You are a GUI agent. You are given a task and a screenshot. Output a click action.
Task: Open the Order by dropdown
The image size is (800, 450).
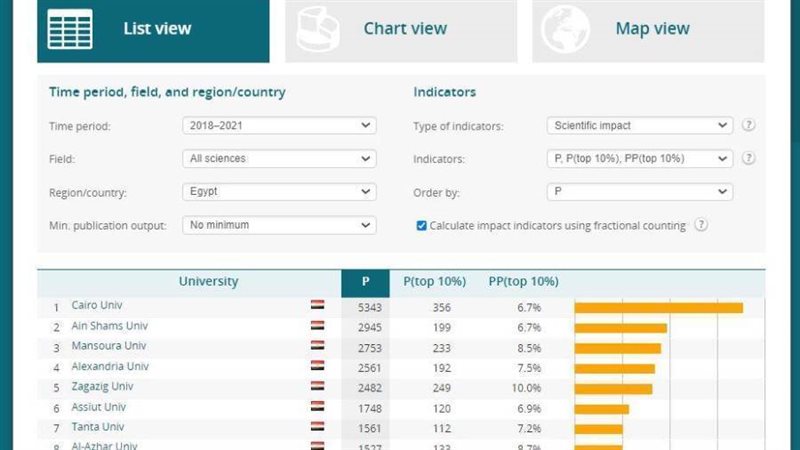point(640,192)
